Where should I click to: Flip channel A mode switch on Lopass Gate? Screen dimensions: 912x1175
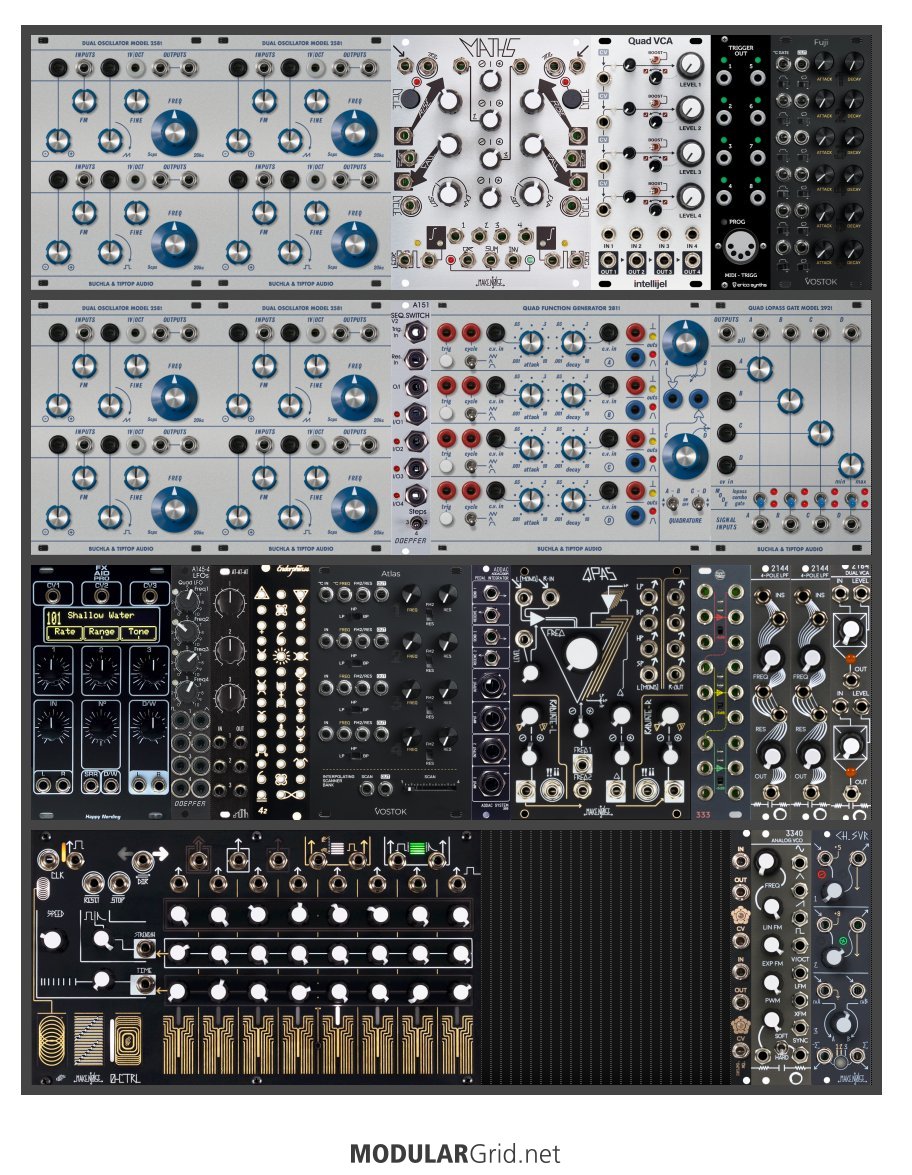760,499
